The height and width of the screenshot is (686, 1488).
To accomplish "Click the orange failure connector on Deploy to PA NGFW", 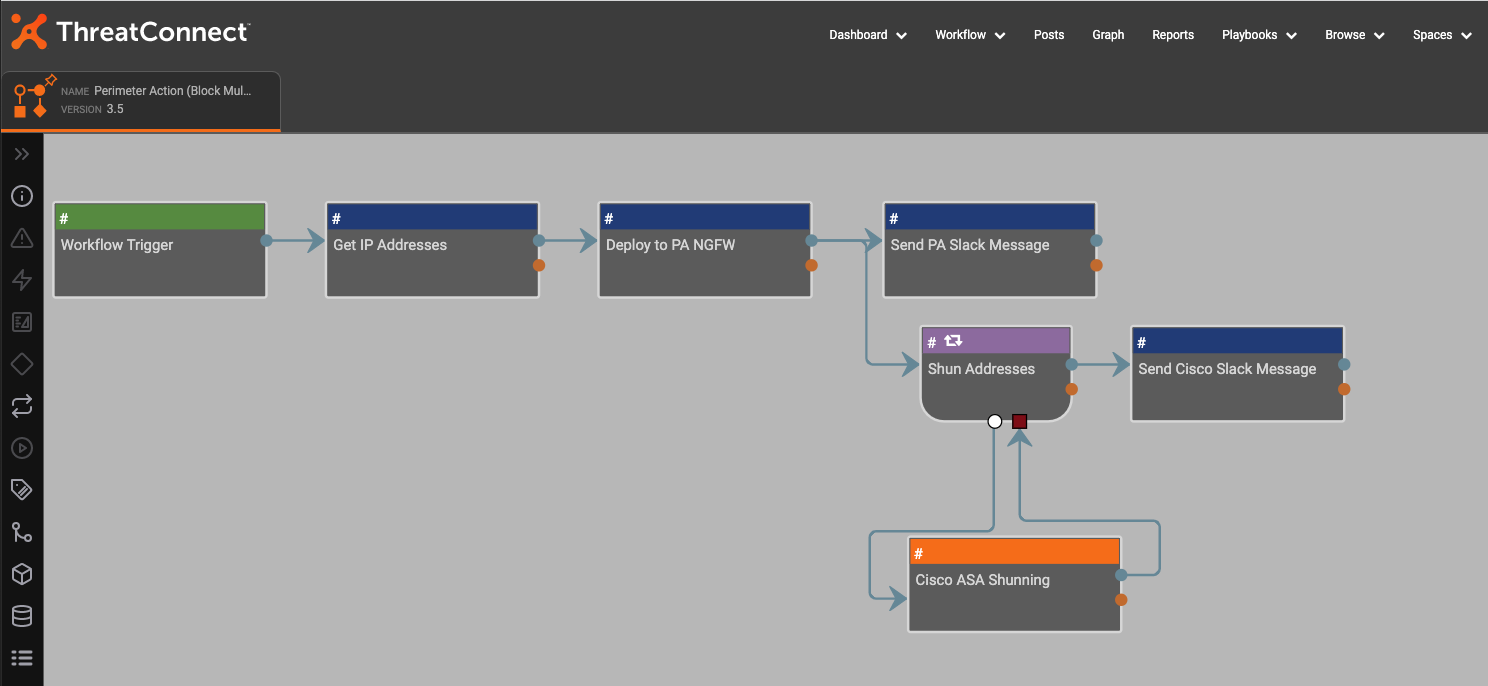I will 812,265.
